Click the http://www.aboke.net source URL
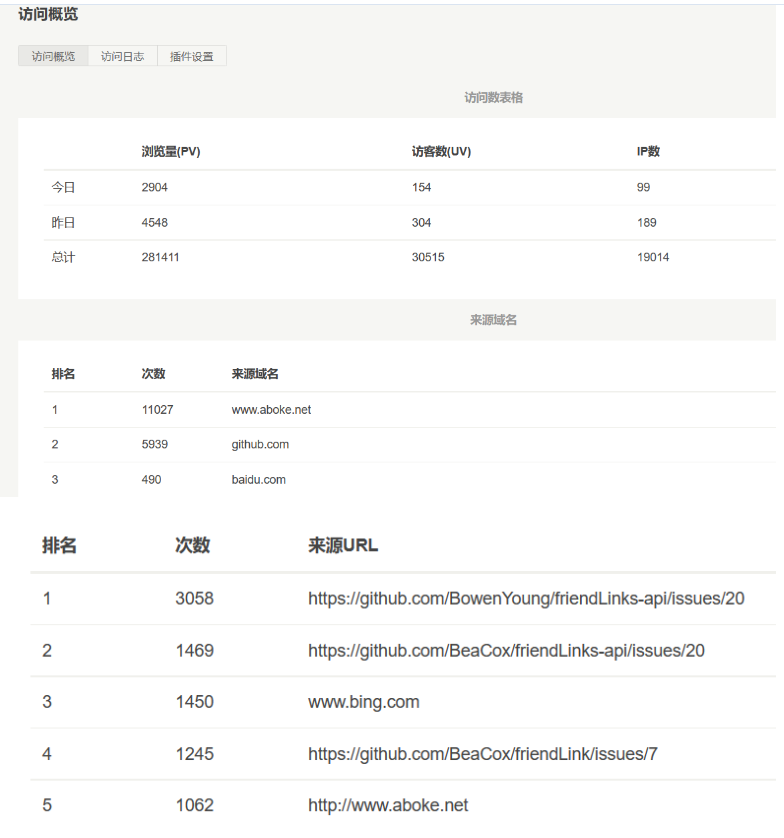Screen dimensions: 784x838 tap(388, 805)
